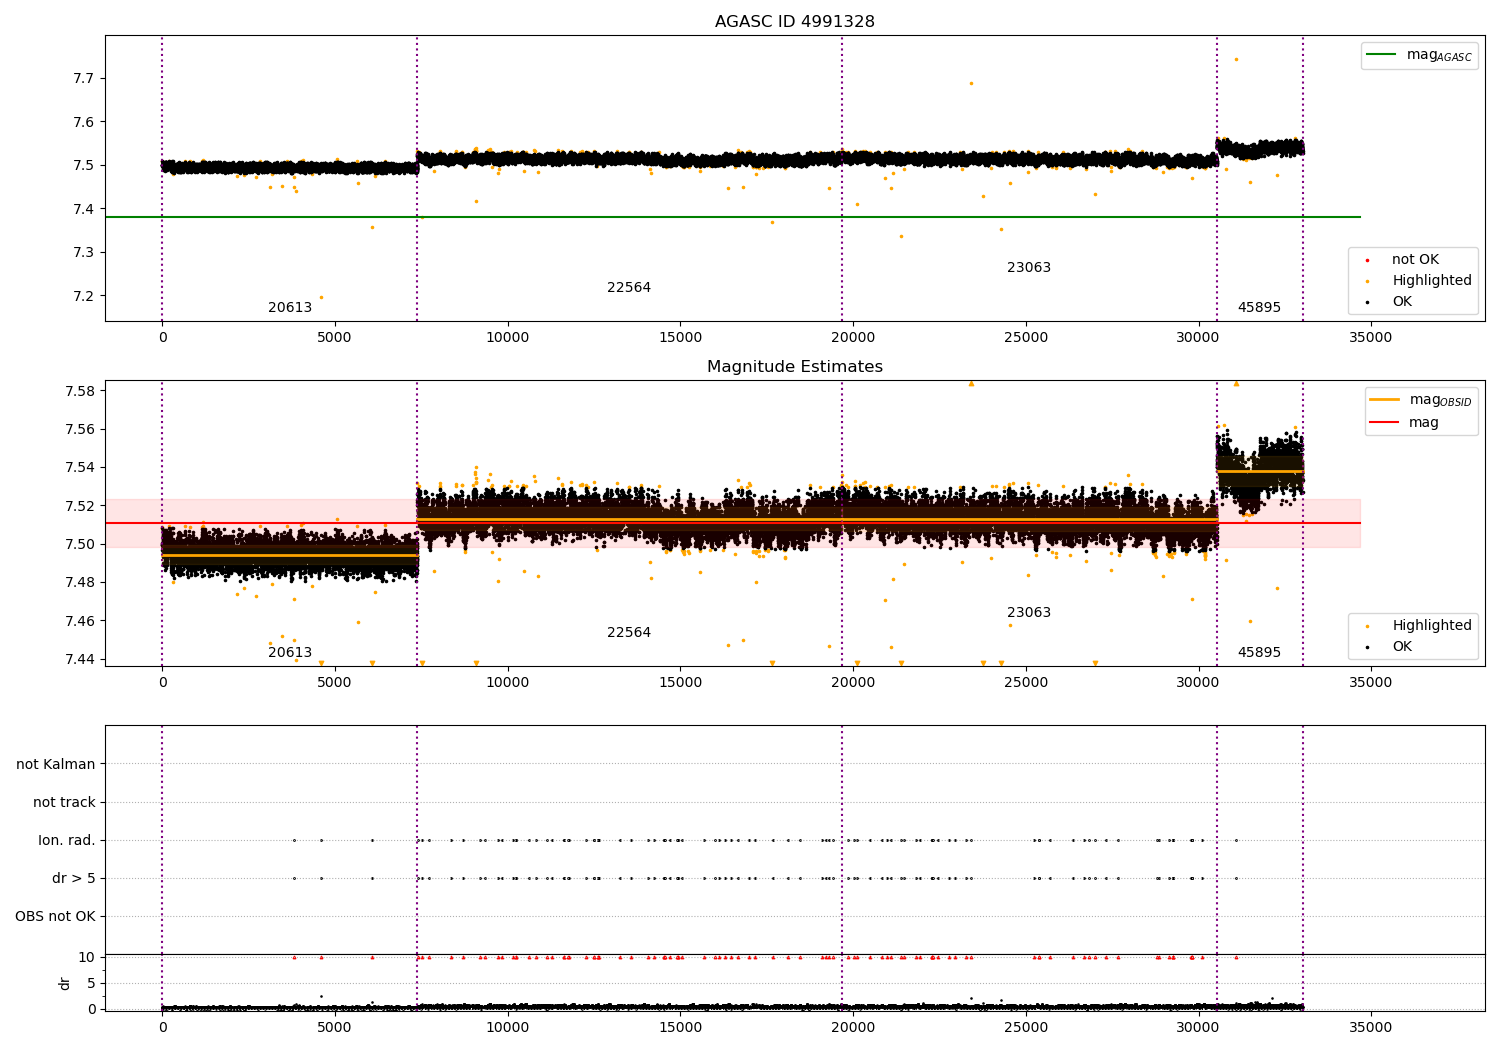Click the 25000 x-axis tick of Magnitude Estimates plot
1500x1050 pixels.
tap(1025, 683)
